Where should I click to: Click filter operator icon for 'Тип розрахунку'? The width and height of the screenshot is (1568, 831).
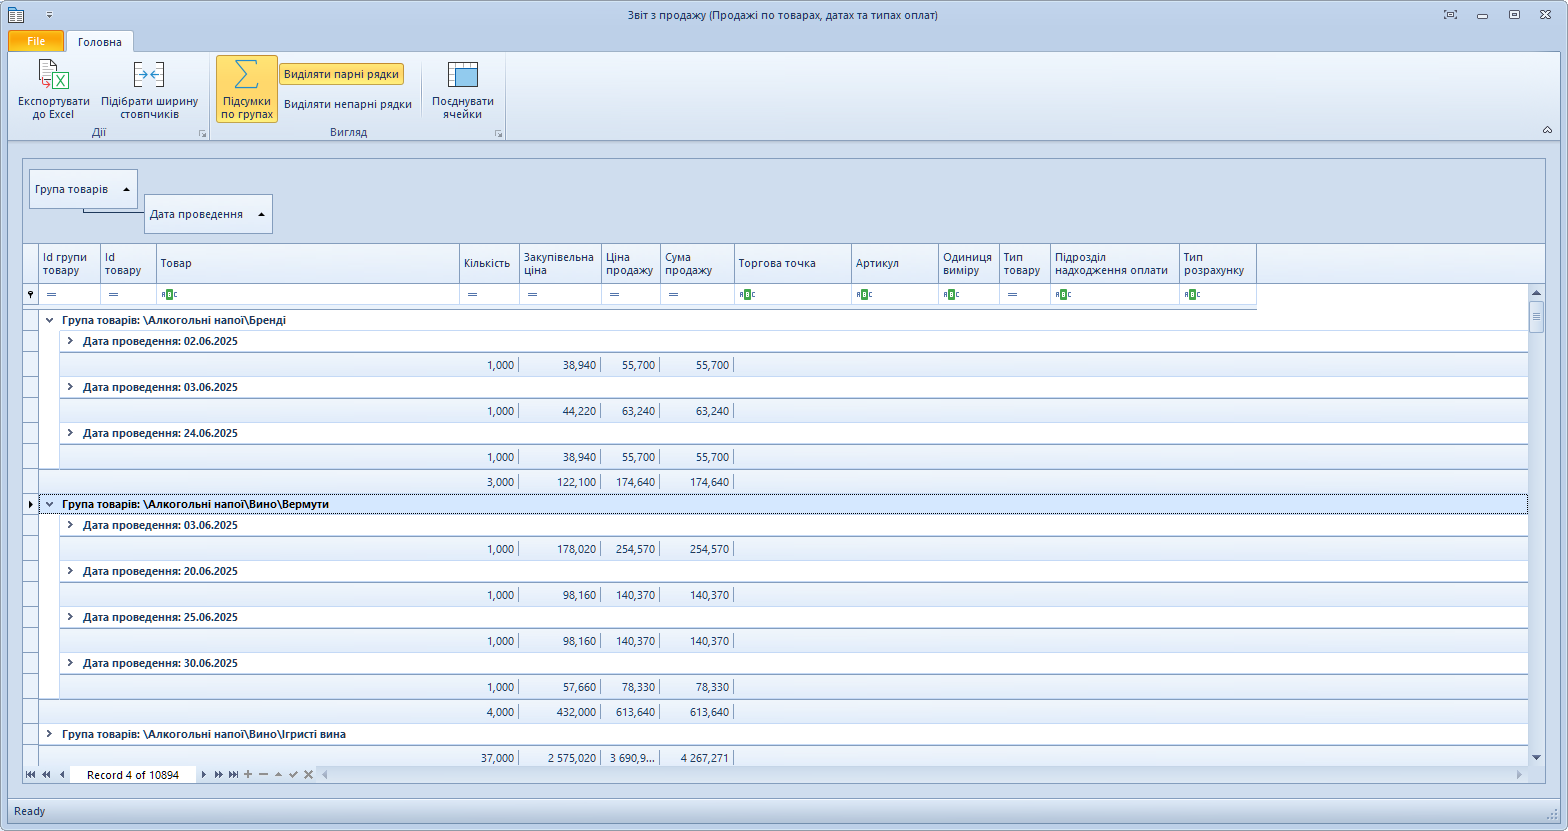pyautogui.click(x=1192, y=295)
